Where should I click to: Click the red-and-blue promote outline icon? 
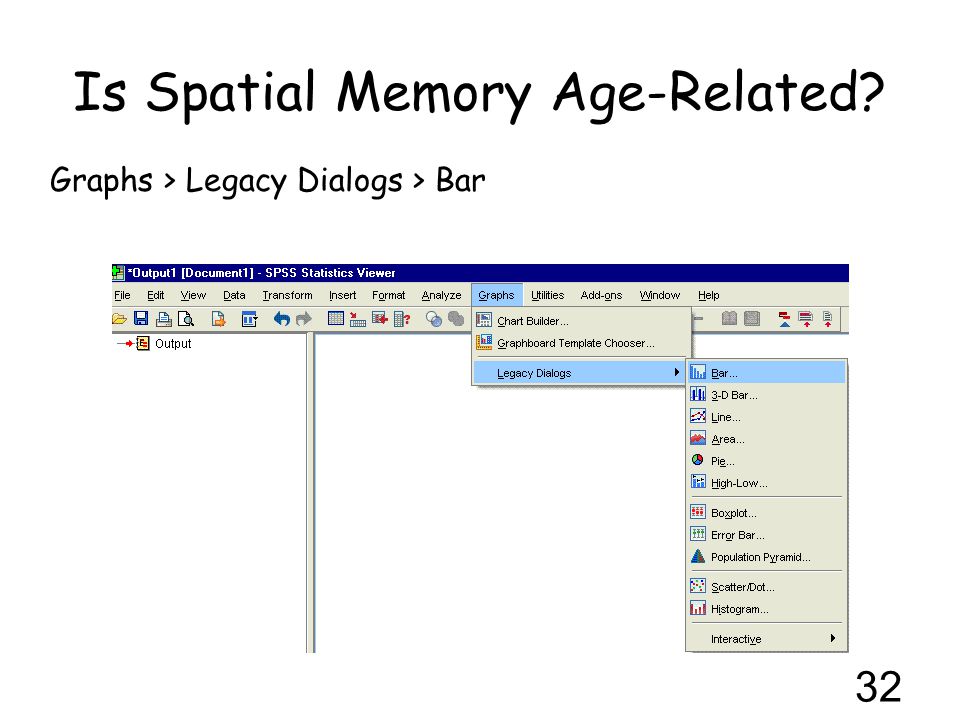point(784,319)
